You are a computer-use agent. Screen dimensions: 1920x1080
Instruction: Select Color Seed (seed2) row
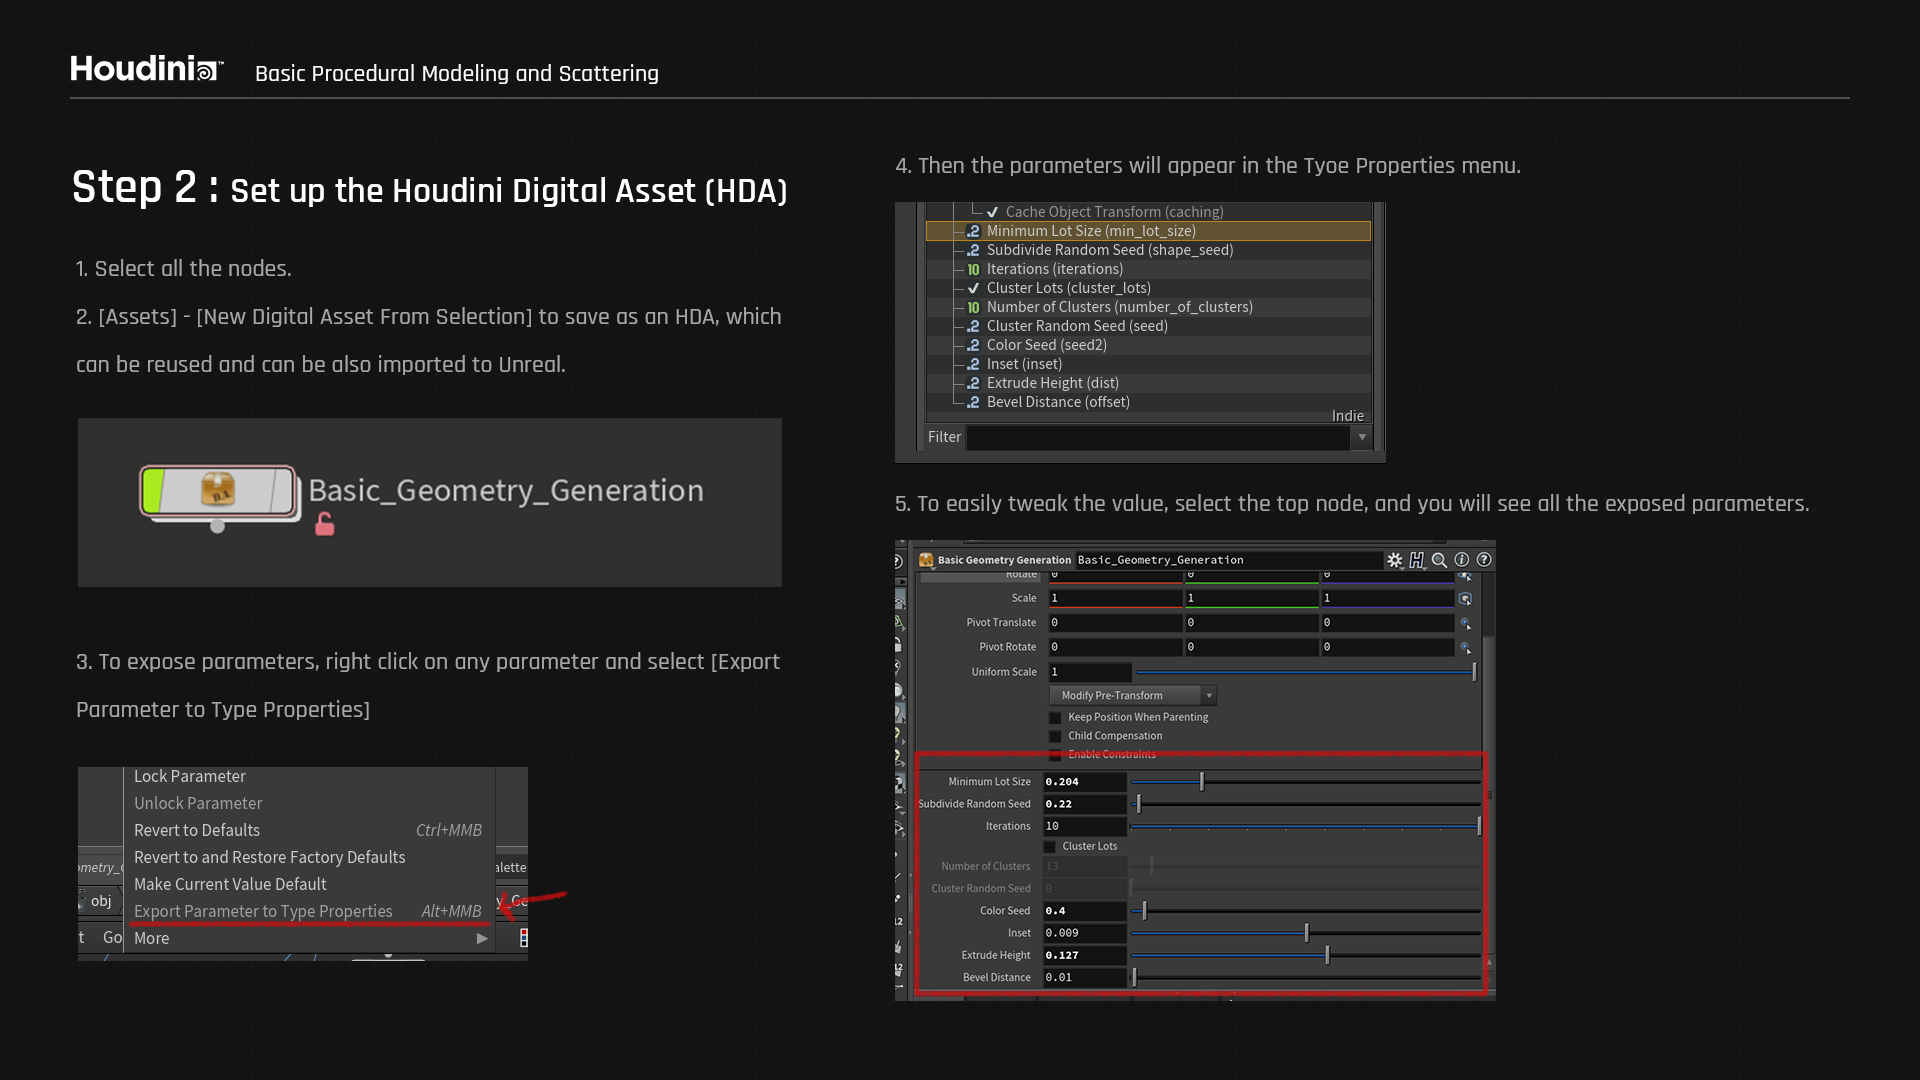[x=1148, y=345]
